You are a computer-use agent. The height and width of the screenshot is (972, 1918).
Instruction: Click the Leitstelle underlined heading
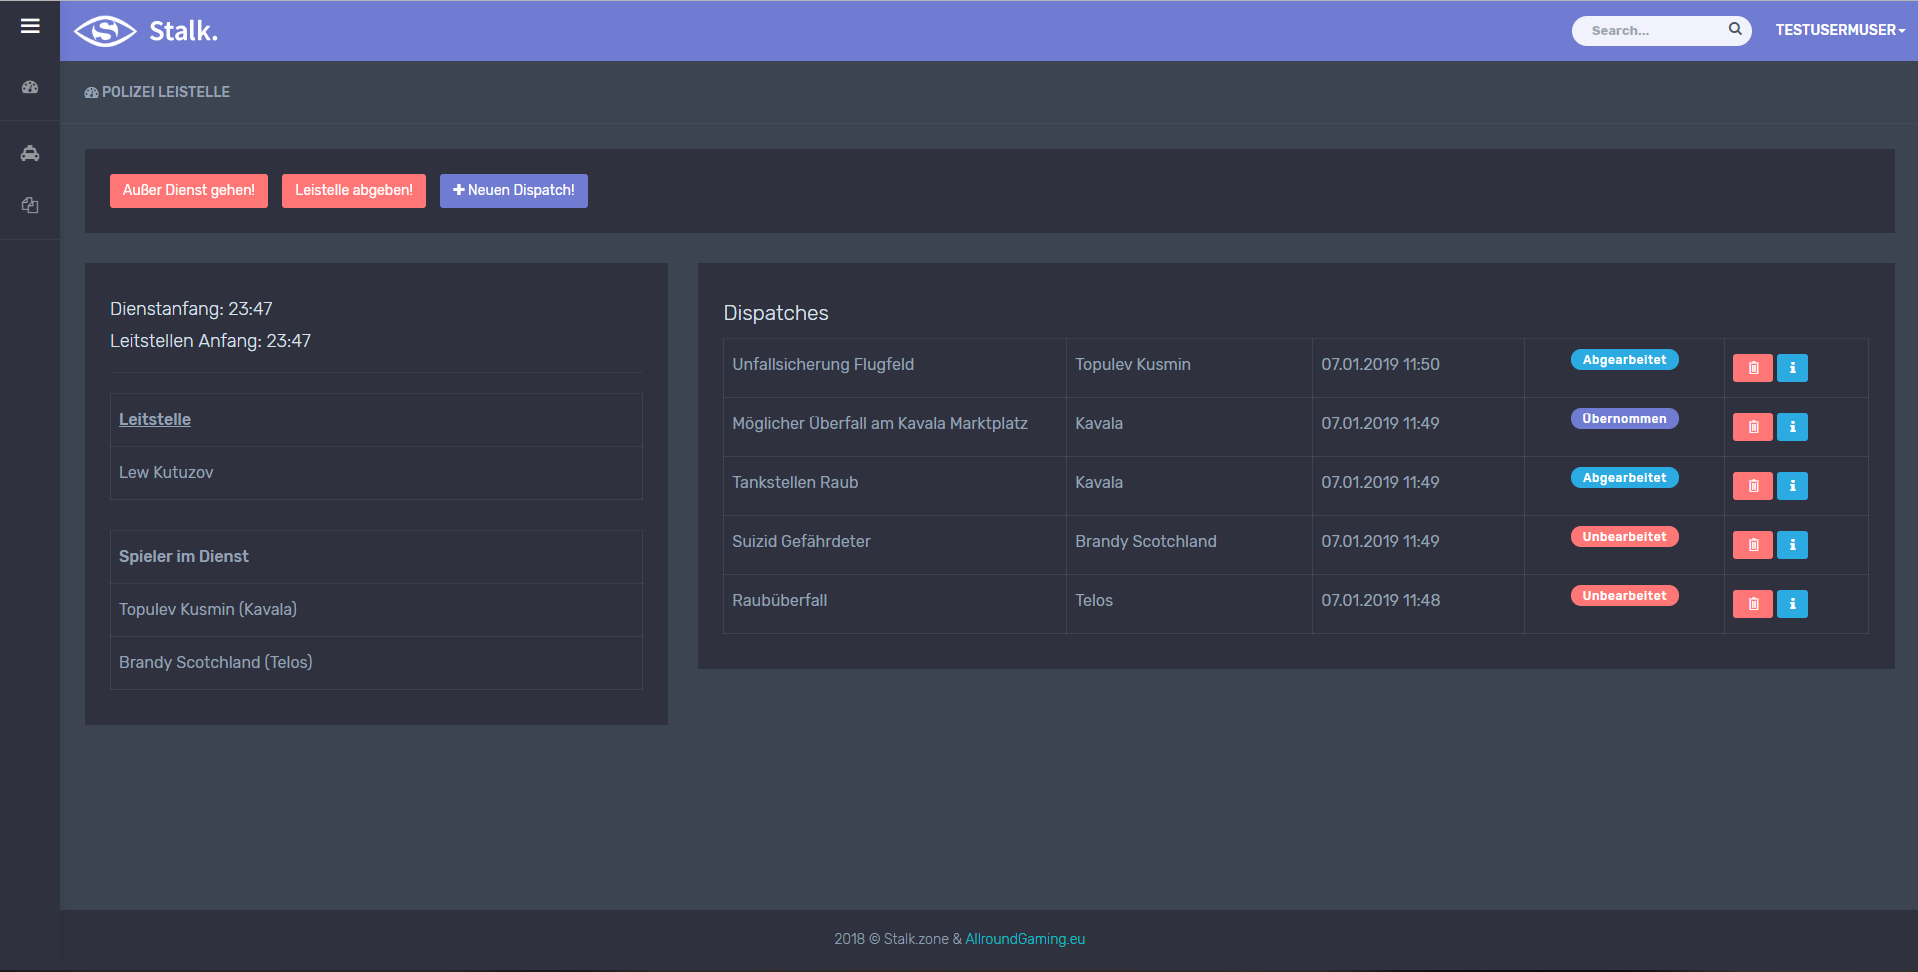pos(155,420)
